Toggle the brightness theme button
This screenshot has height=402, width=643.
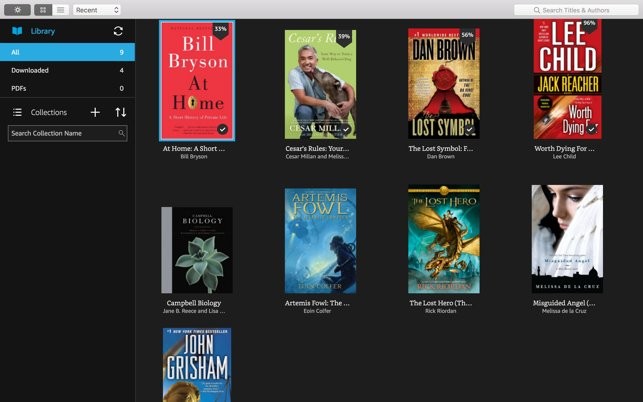pos(17,10)
